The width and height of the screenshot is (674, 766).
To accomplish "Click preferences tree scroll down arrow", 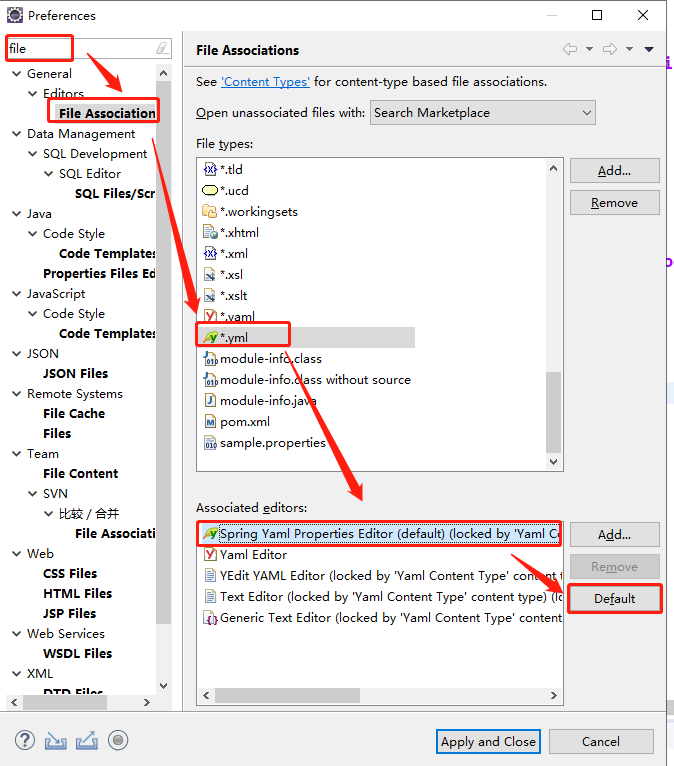I will pyautogui.click(x=164, y=686).
